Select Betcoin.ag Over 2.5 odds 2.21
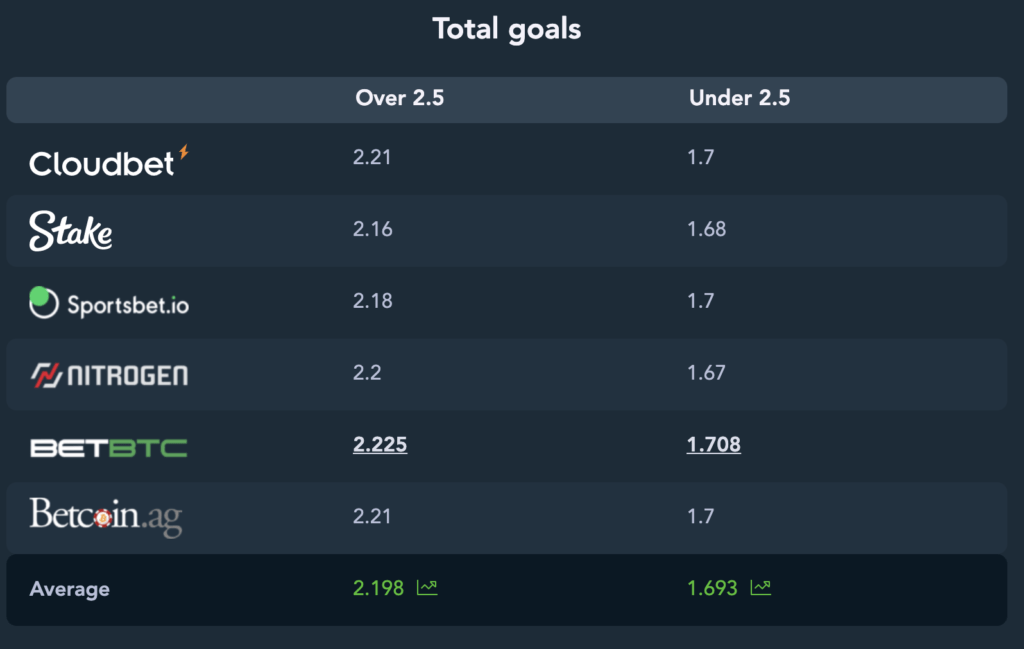This screenshot has width=1024, height=649. coord(372,516)
